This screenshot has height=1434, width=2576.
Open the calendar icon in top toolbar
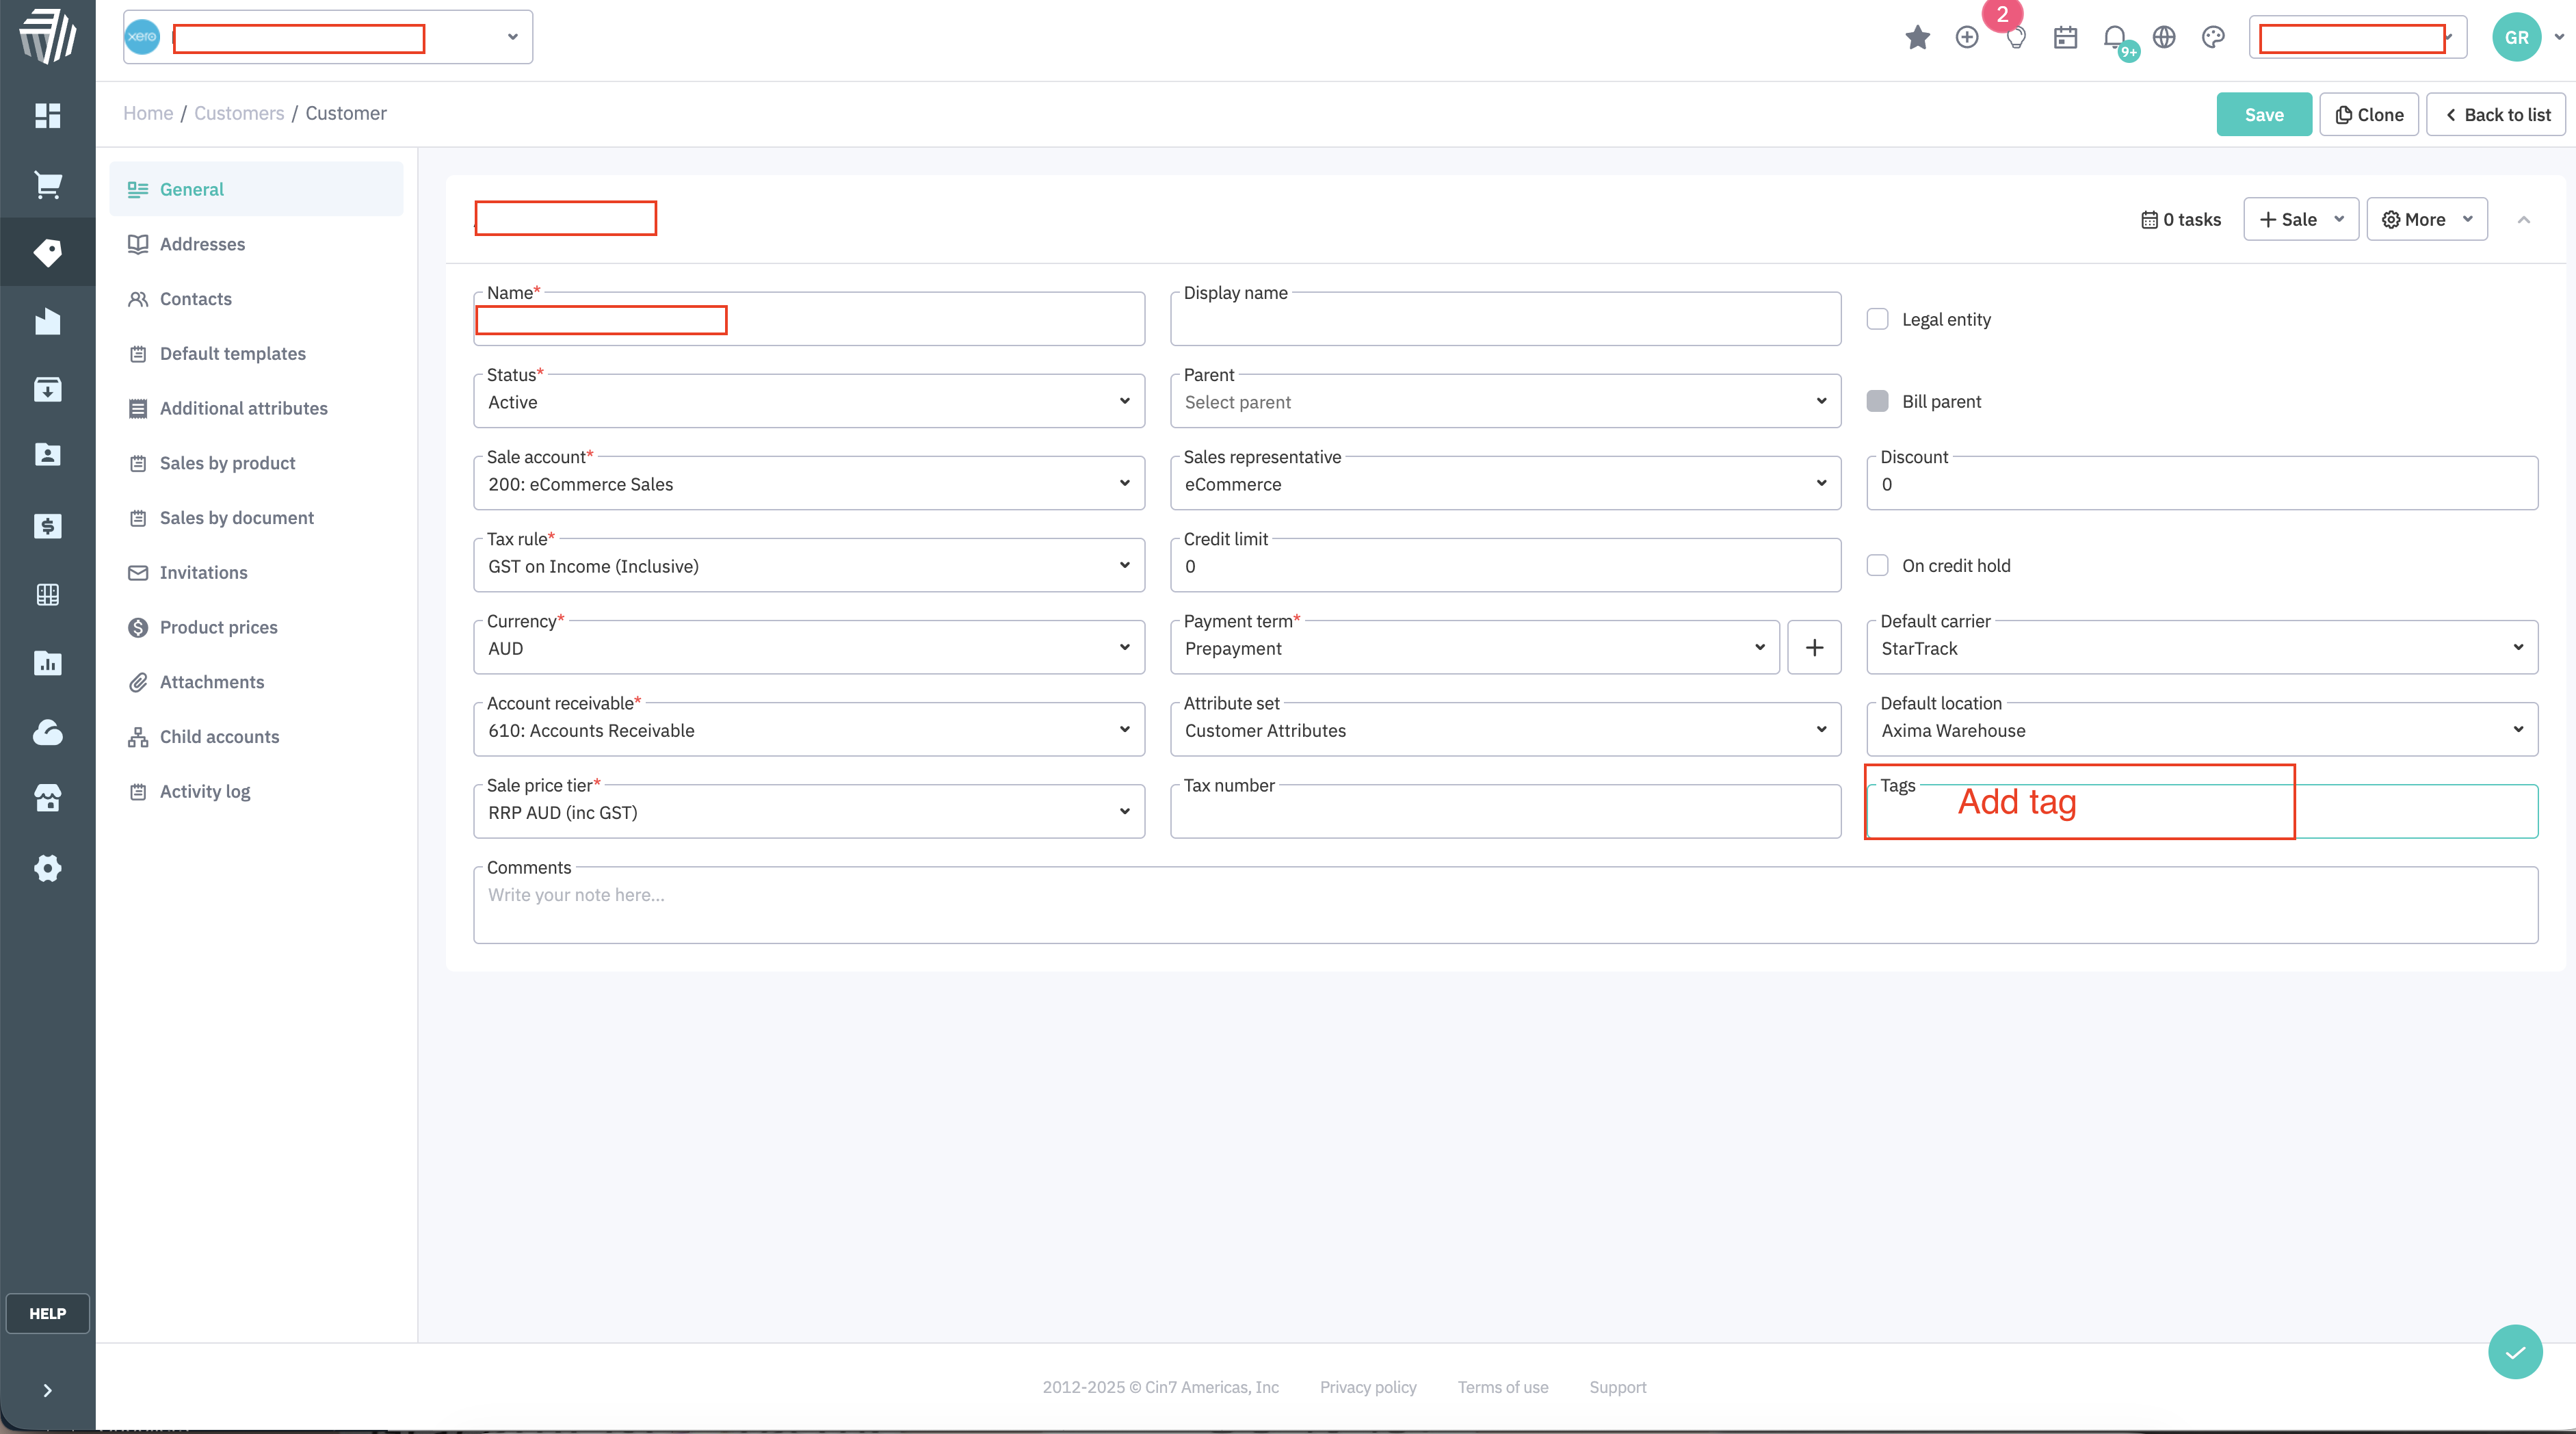(2065, 37)
